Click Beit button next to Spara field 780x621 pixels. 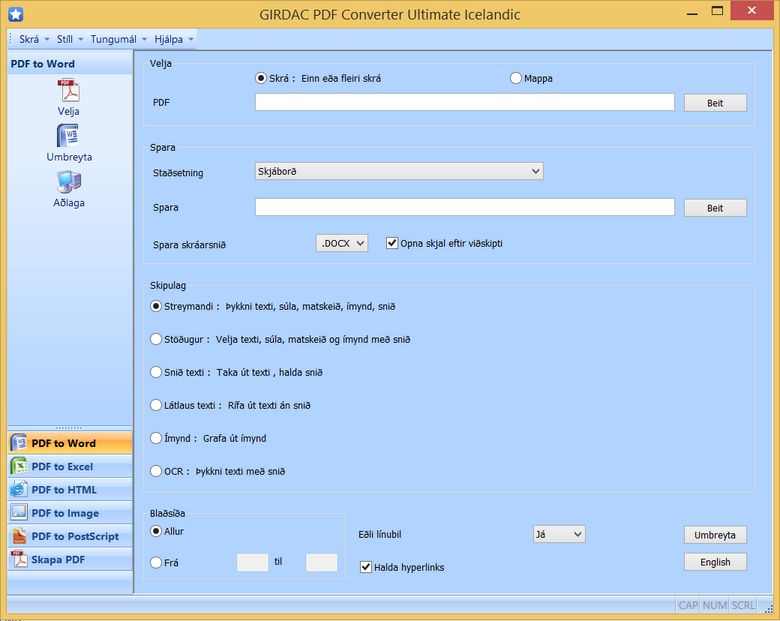[x=715, y=208]
